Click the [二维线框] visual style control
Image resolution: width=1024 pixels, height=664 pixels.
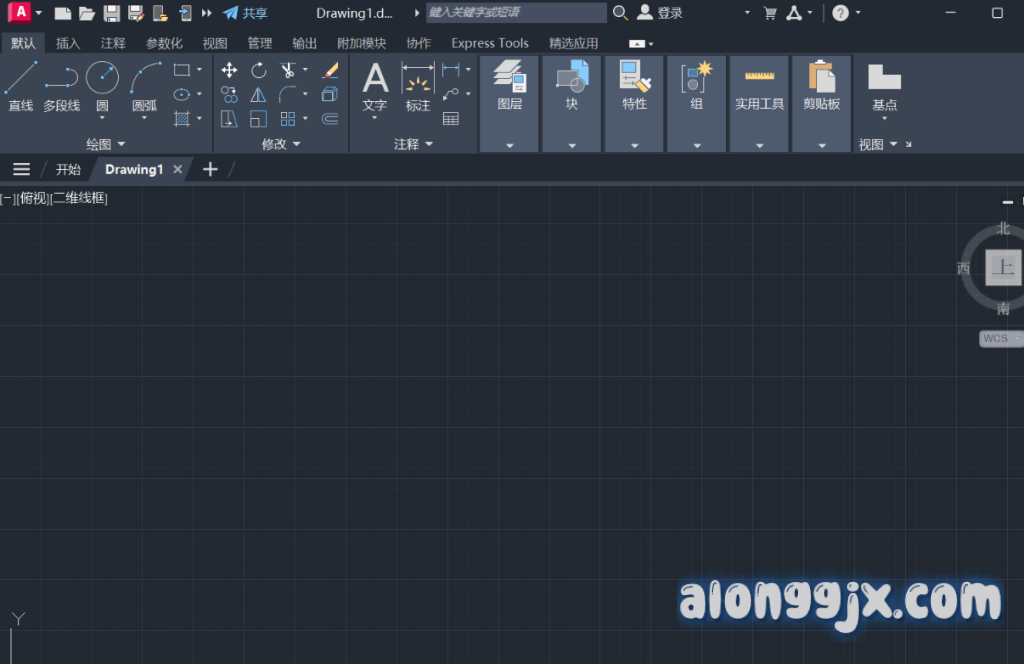pos(79,198)
